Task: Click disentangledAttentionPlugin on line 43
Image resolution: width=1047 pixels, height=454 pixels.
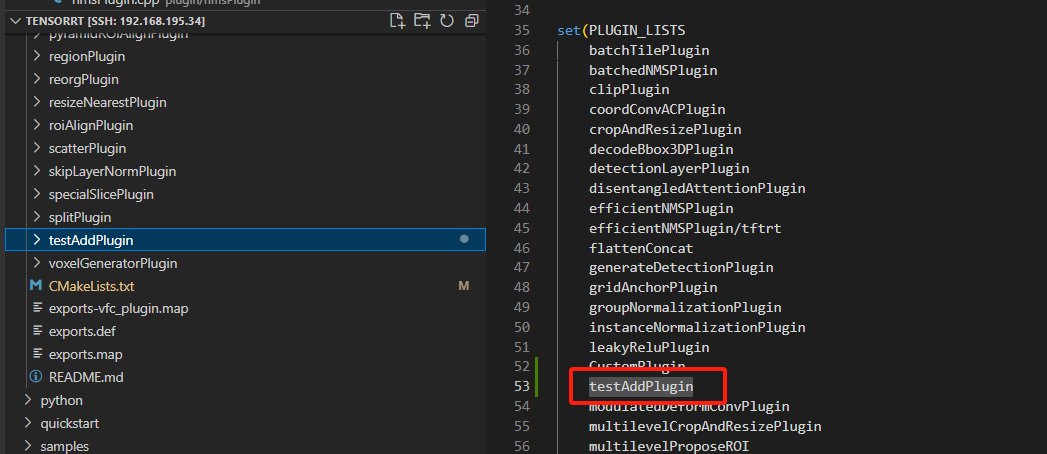Action: [x=697, y=189]
